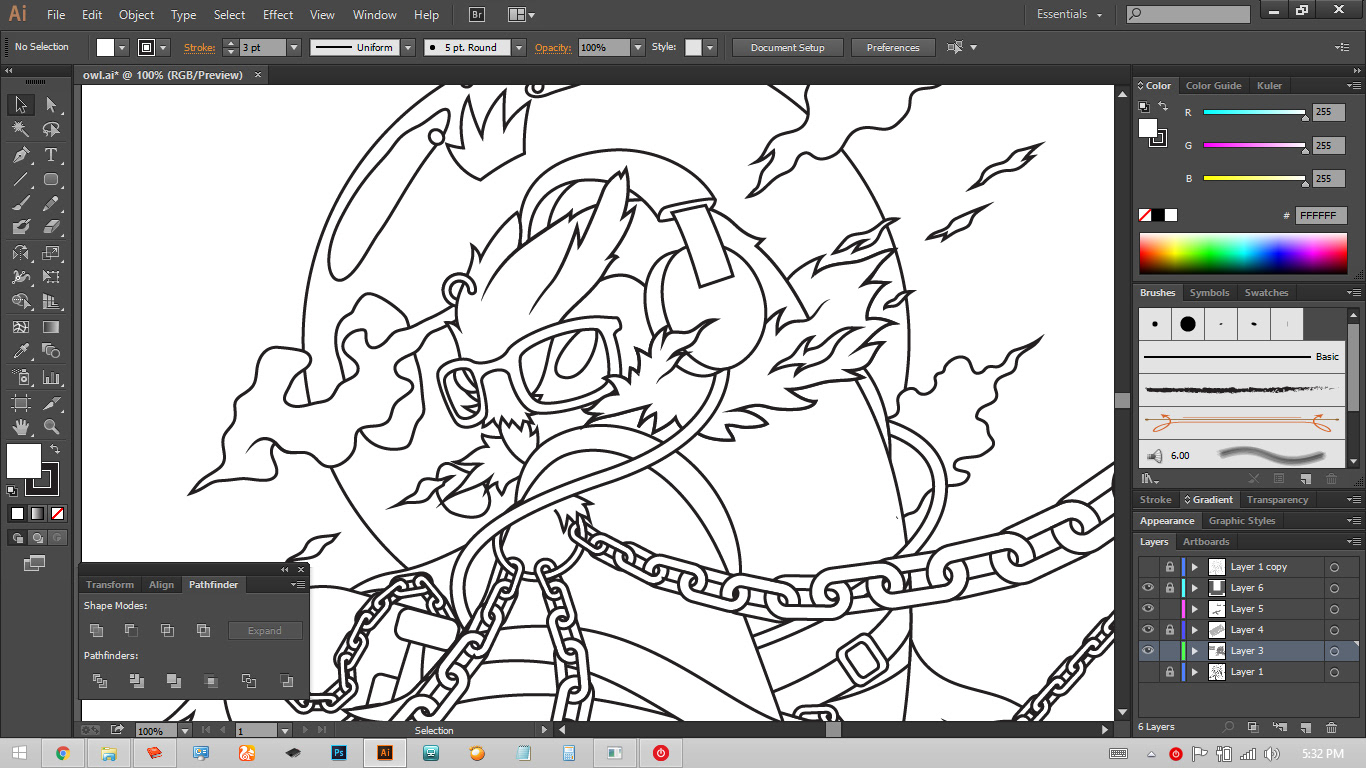Adjust the R color slider

[1255, 113]
